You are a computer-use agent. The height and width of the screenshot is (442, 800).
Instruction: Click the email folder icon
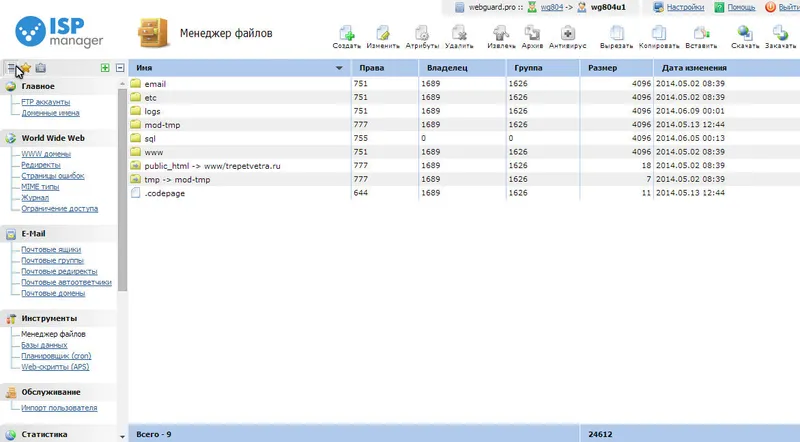pos(135,83)
